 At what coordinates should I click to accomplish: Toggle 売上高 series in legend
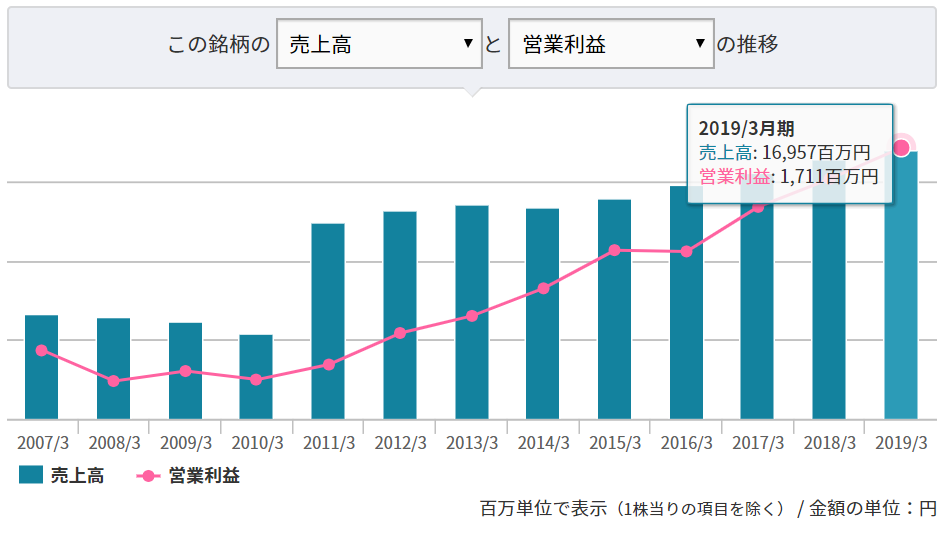click(77, 476)
